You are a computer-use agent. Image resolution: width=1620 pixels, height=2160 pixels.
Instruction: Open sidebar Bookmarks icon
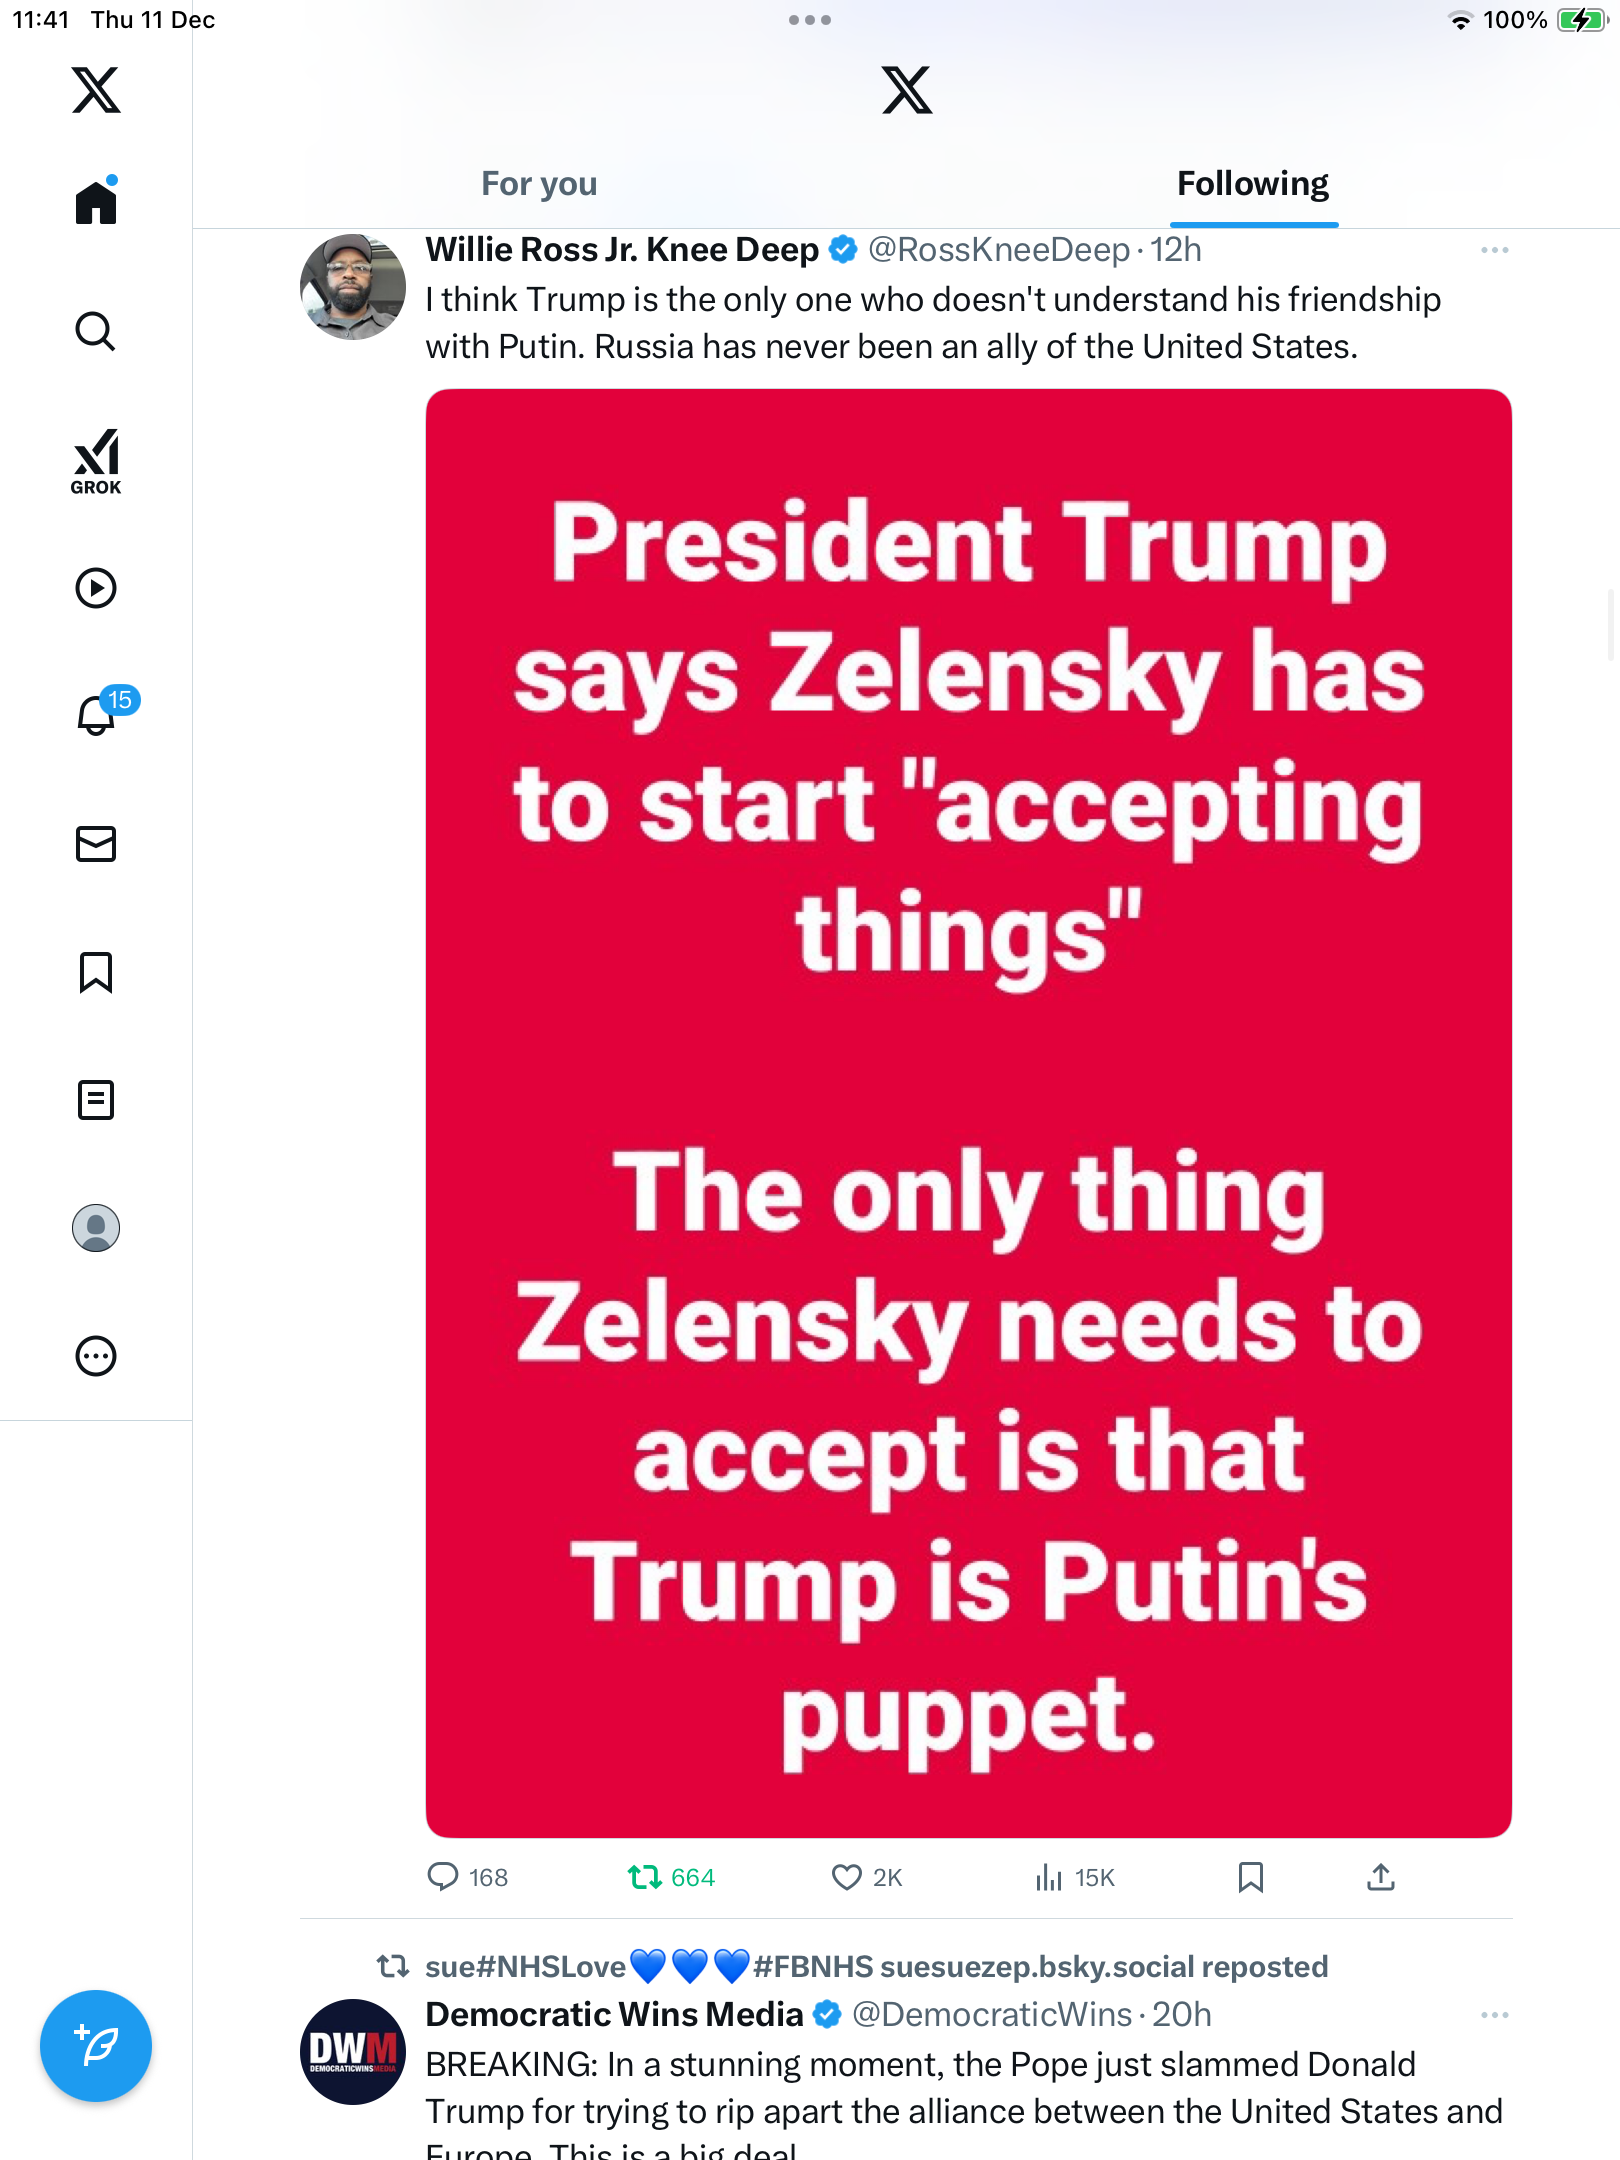coord(96,972)
